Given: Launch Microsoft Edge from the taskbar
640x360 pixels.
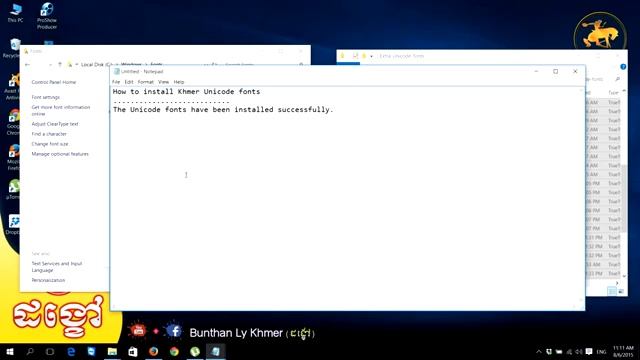Looking at the screenshot, I should click(71, 351).
